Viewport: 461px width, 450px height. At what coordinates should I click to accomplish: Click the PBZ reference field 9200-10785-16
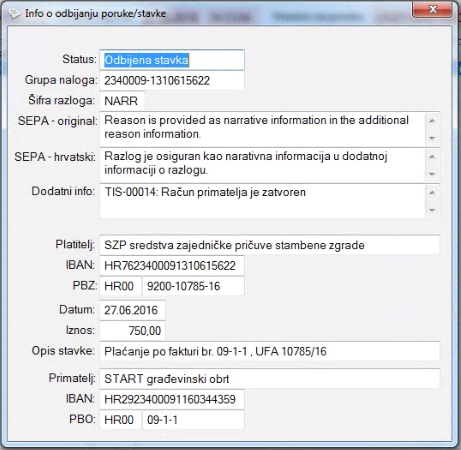tap(193, 286)
